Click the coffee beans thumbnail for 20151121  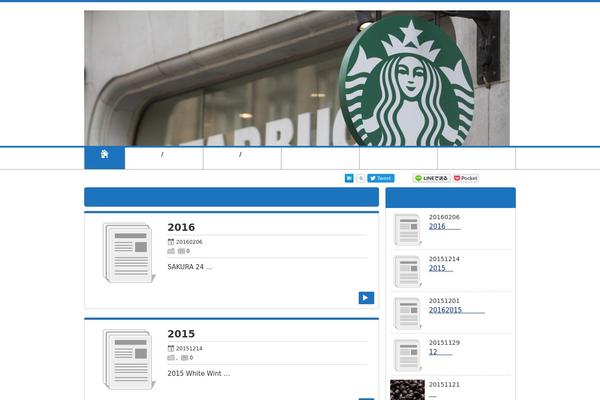[x=407, y=390]
